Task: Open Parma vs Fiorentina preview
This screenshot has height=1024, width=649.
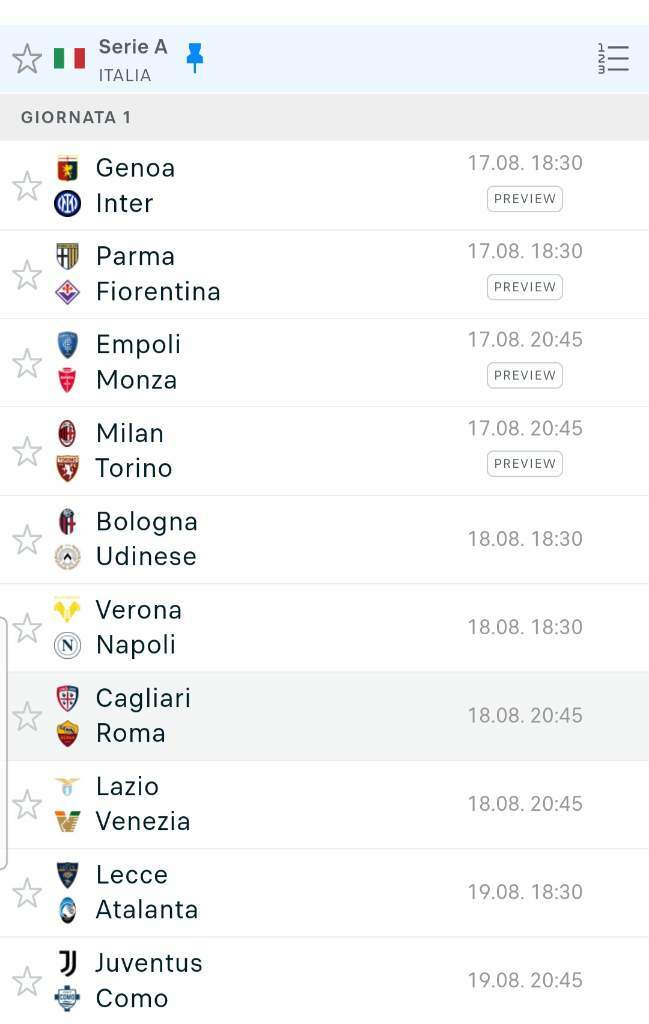Action: 524,287
